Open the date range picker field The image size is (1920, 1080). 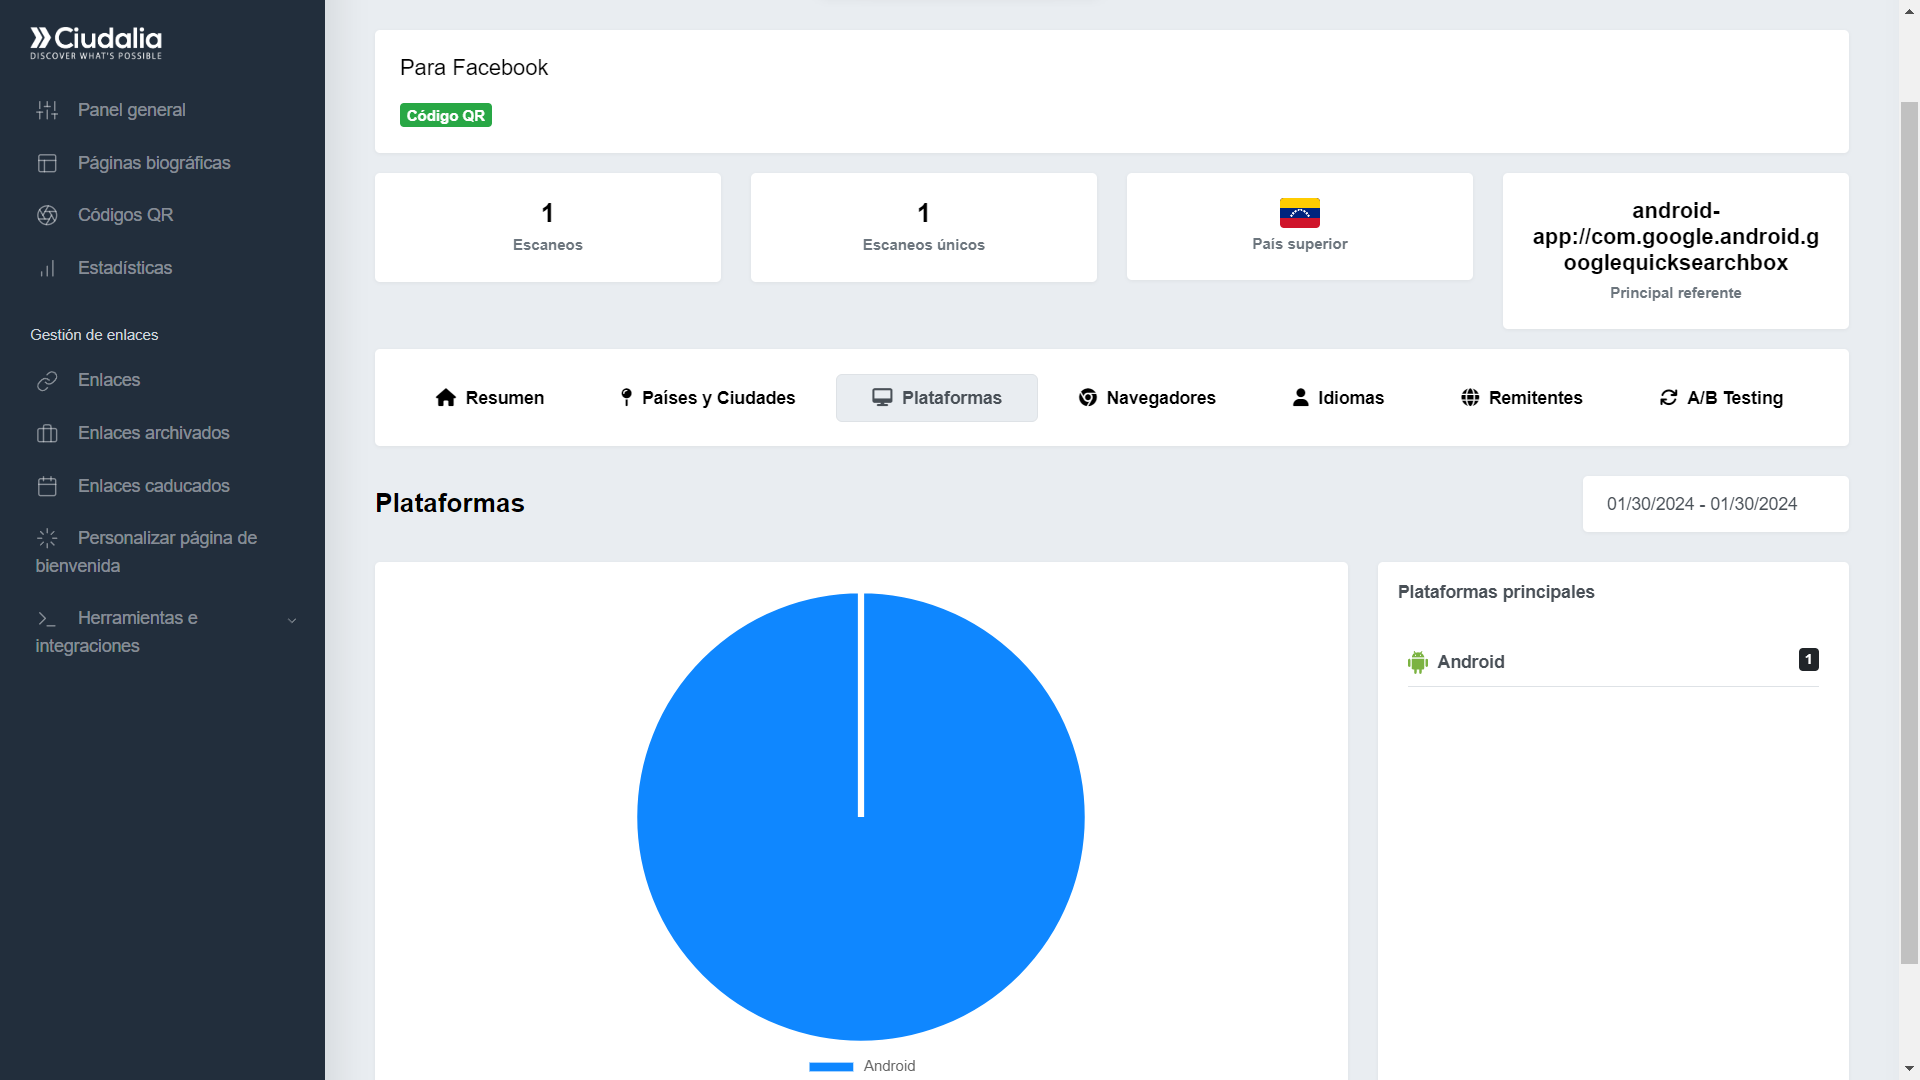(1714, 504)
